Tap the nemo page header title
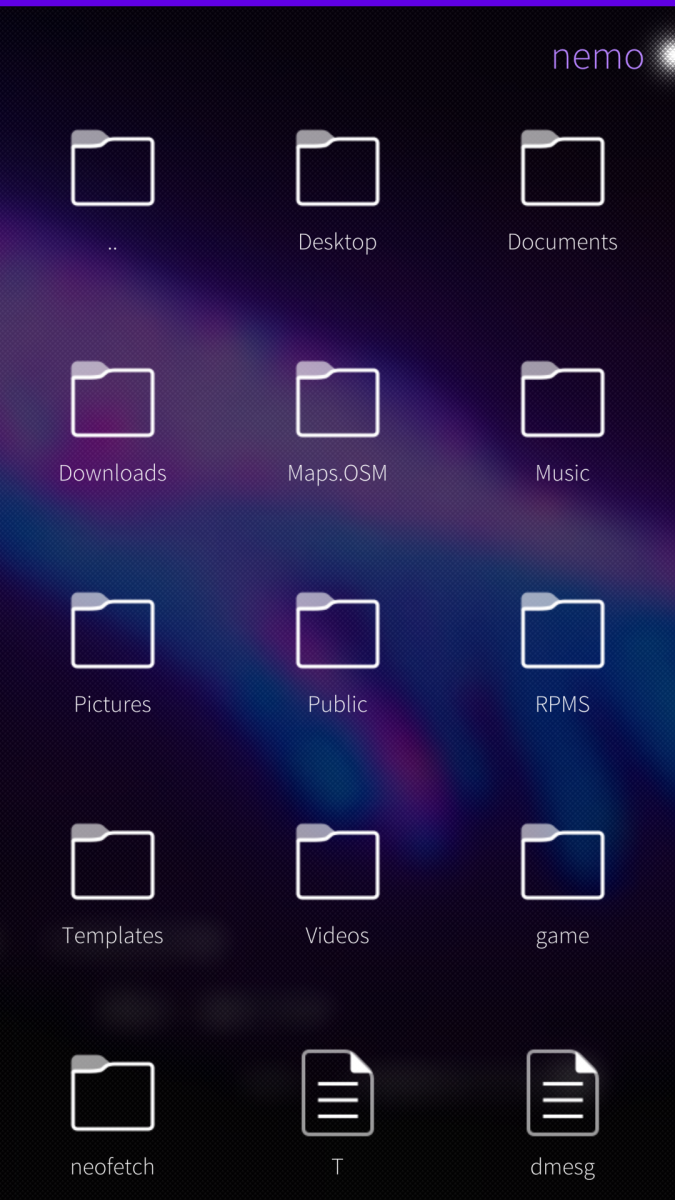675x1200 pixels. click(597, 56)
